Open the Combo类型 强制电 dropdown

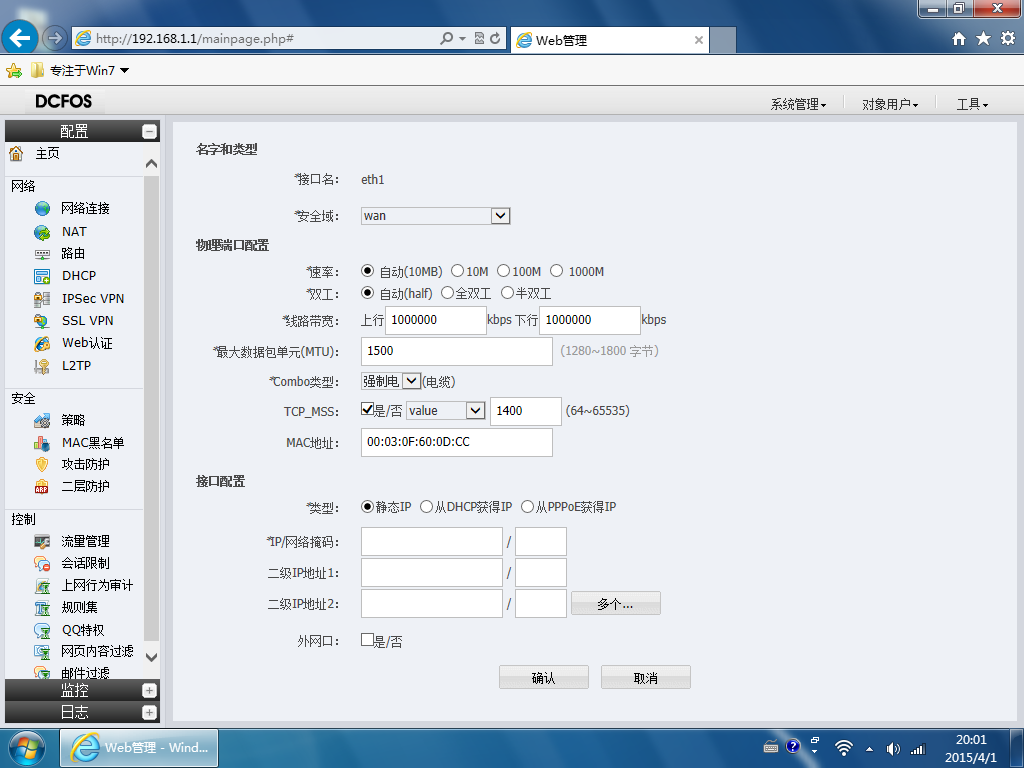pyautogui.click(x=391, y=381)
